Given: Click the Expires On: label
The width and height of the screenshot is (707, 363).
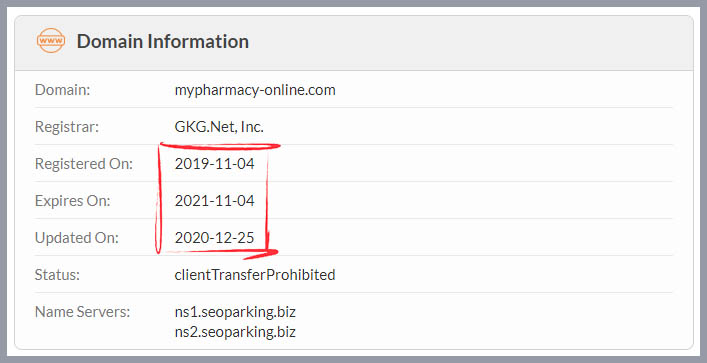Looking at the screenshot, I should pyautogui.click(x=73, y=201).
